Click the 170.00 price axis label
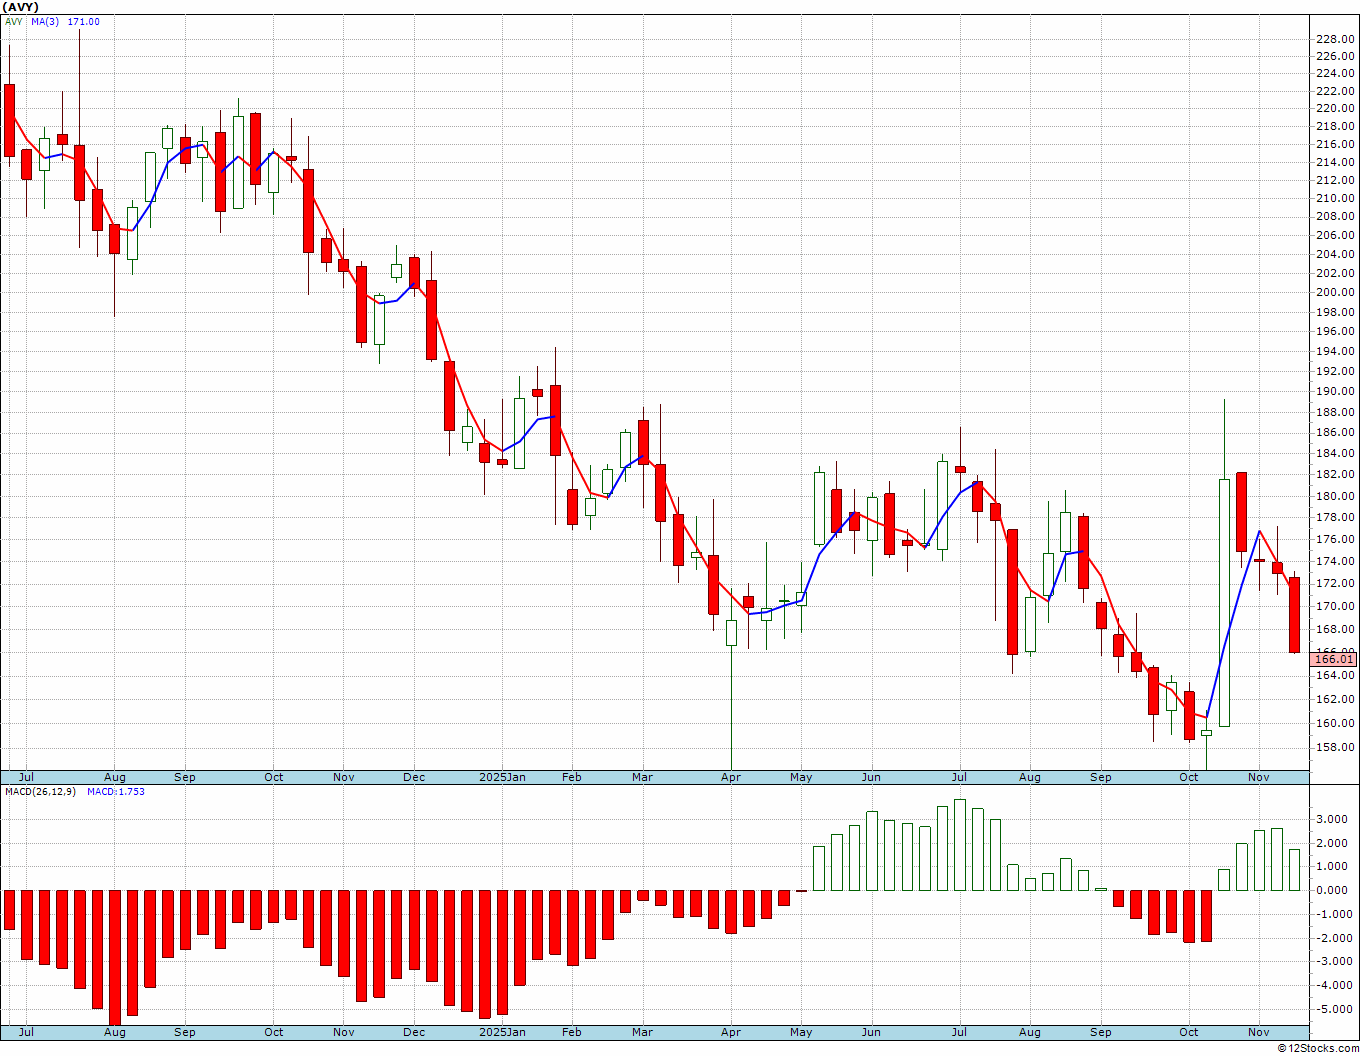Viewport: 1360px width, 1056px height. pos(1335,606)
